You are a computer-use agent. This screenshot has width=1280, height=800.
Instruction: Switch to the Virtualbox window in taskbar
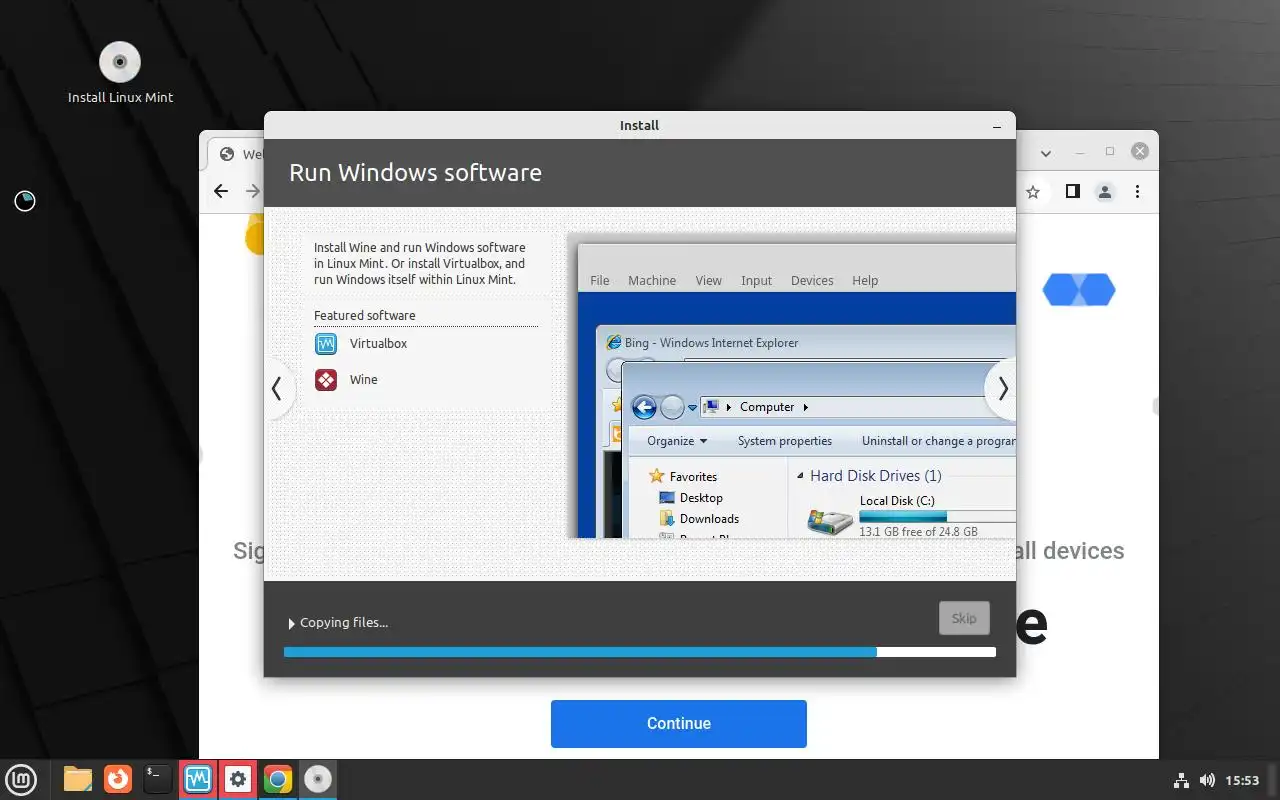[198, 779]
